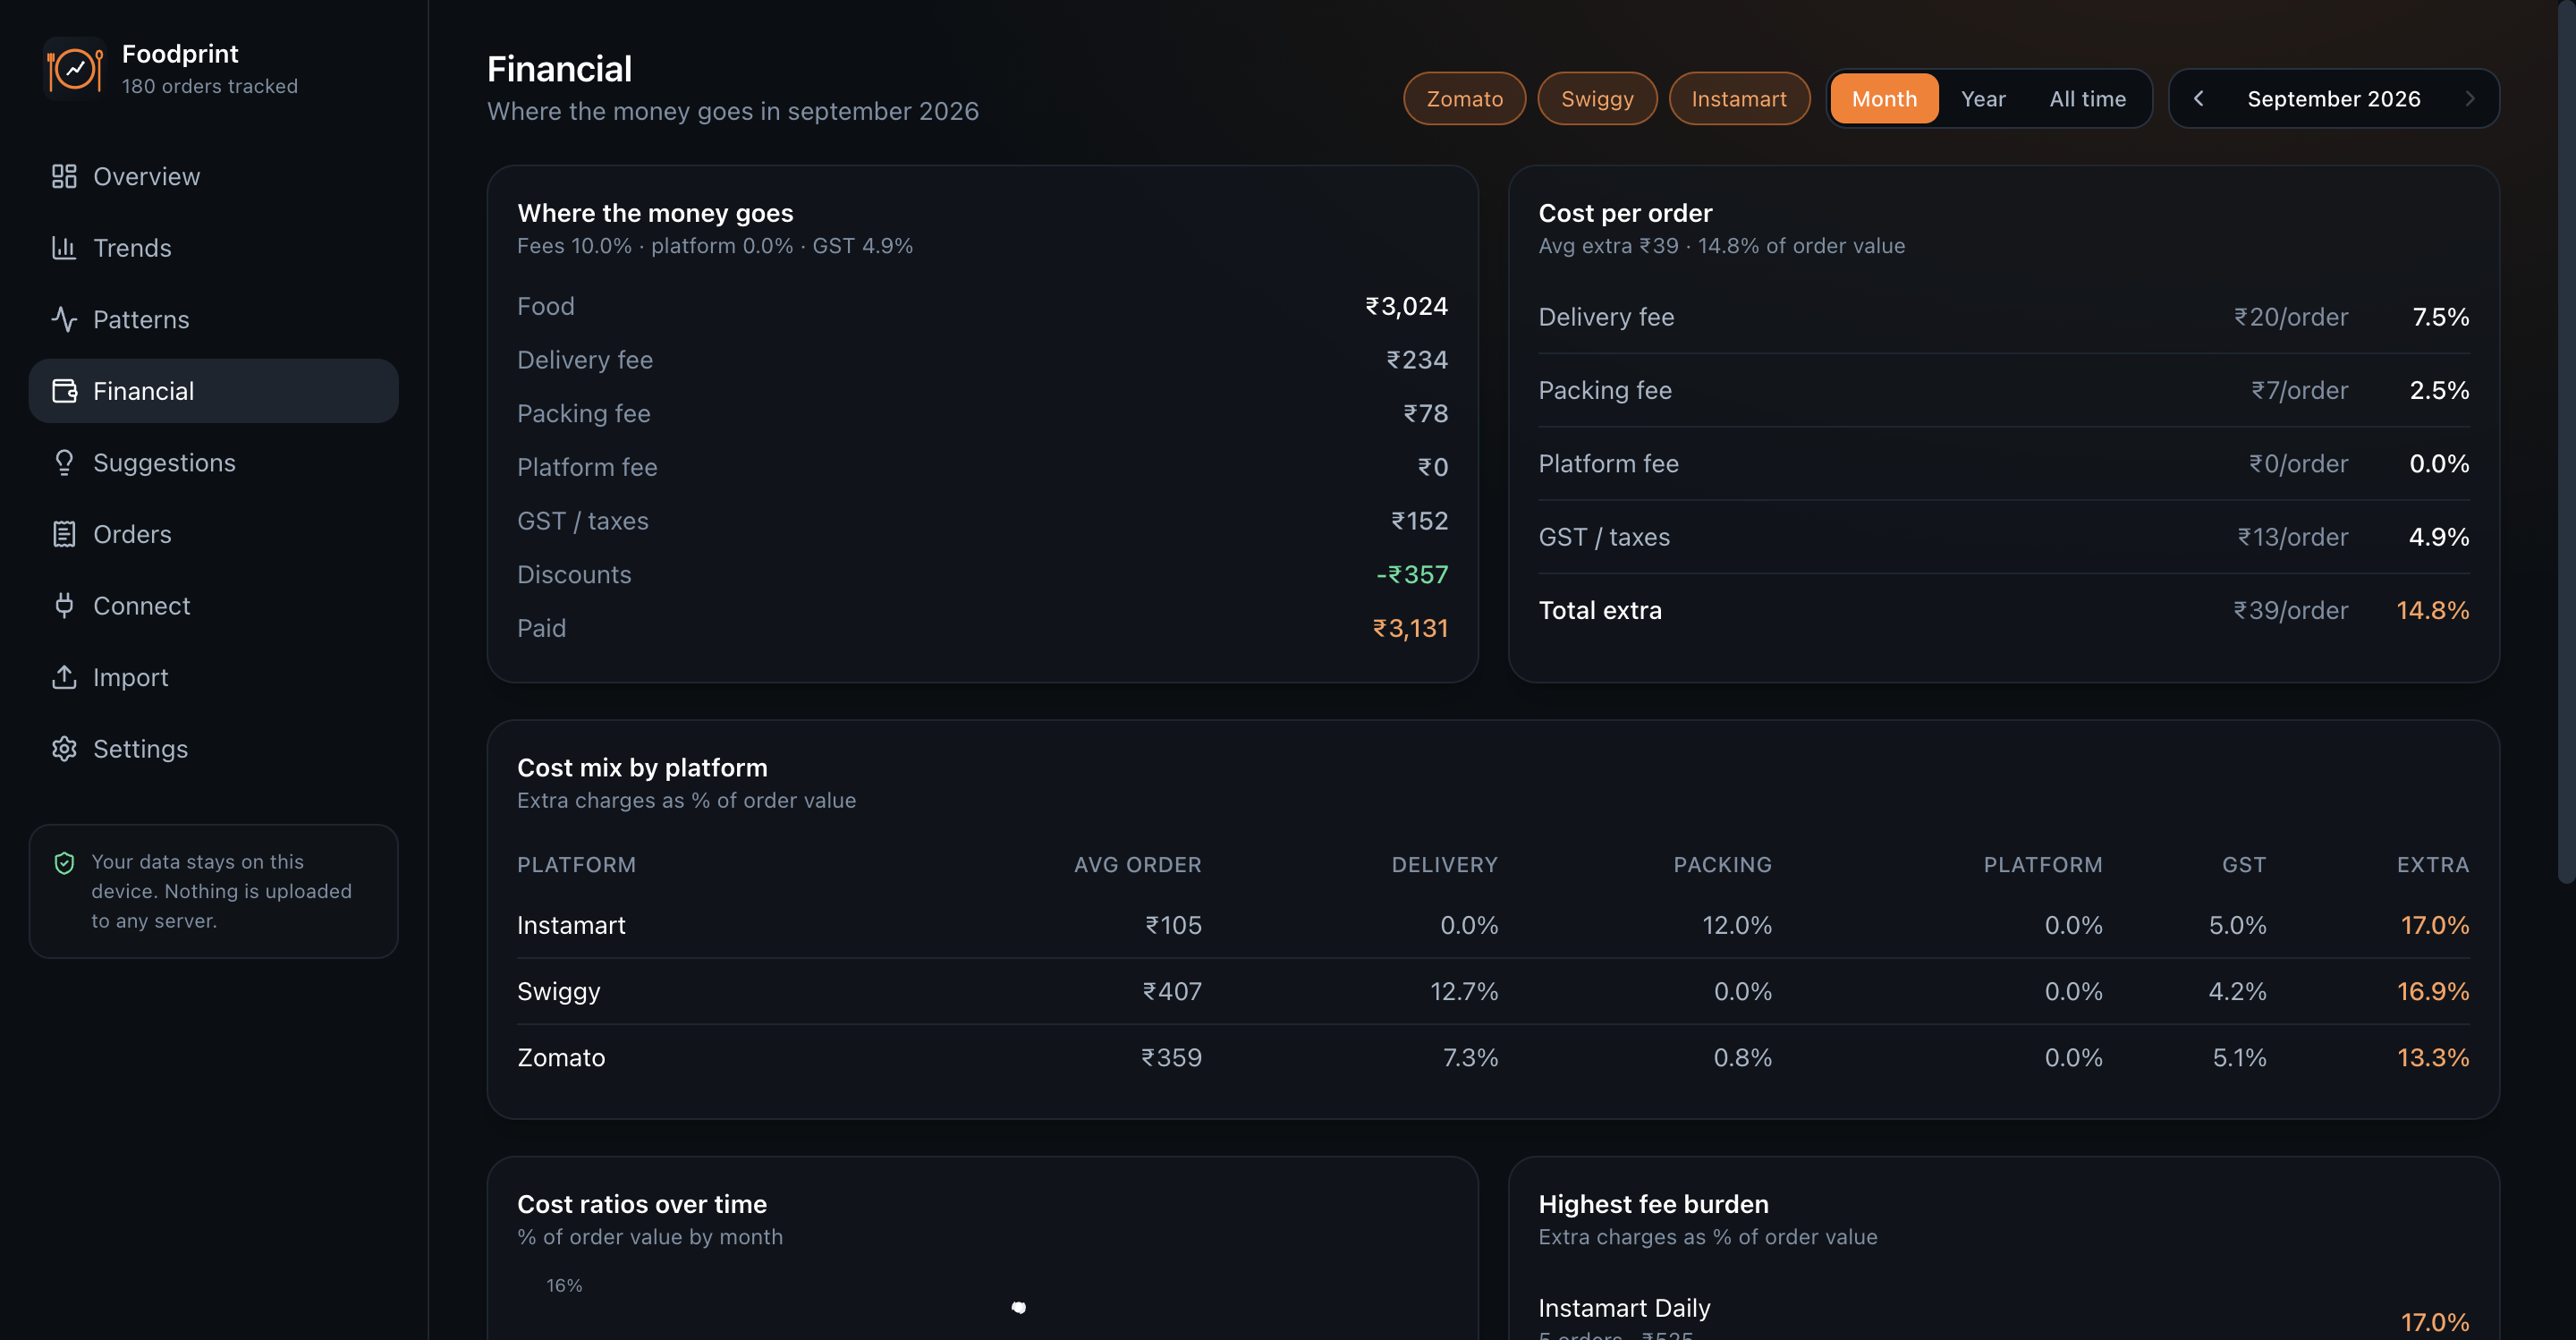Switch to the All time tab
Image resolution: width=2576 pixels, height=1340 pixels.
pyautogui.click(x=2087, y=99)
